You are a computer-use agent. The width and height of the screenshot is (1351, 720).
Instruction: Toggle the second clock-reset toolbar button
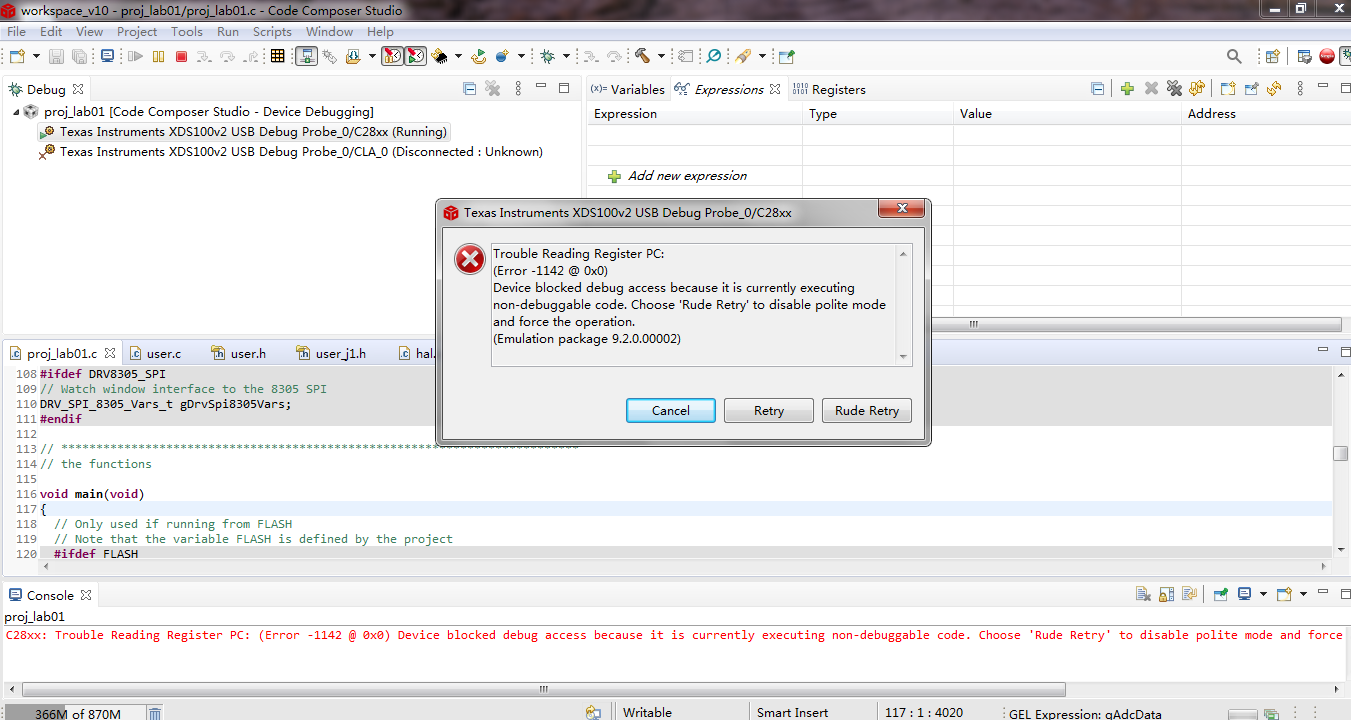tap(416, 57)
